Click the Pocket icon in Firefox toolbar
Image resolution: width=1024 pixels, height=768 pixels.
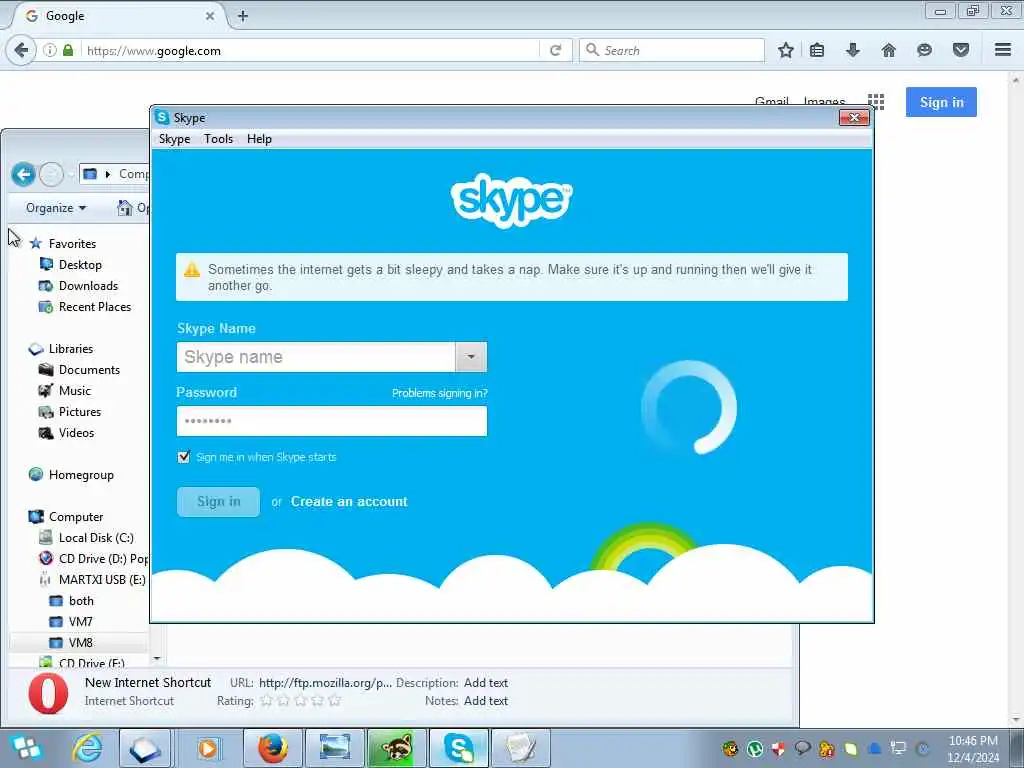tap(961, 50)
